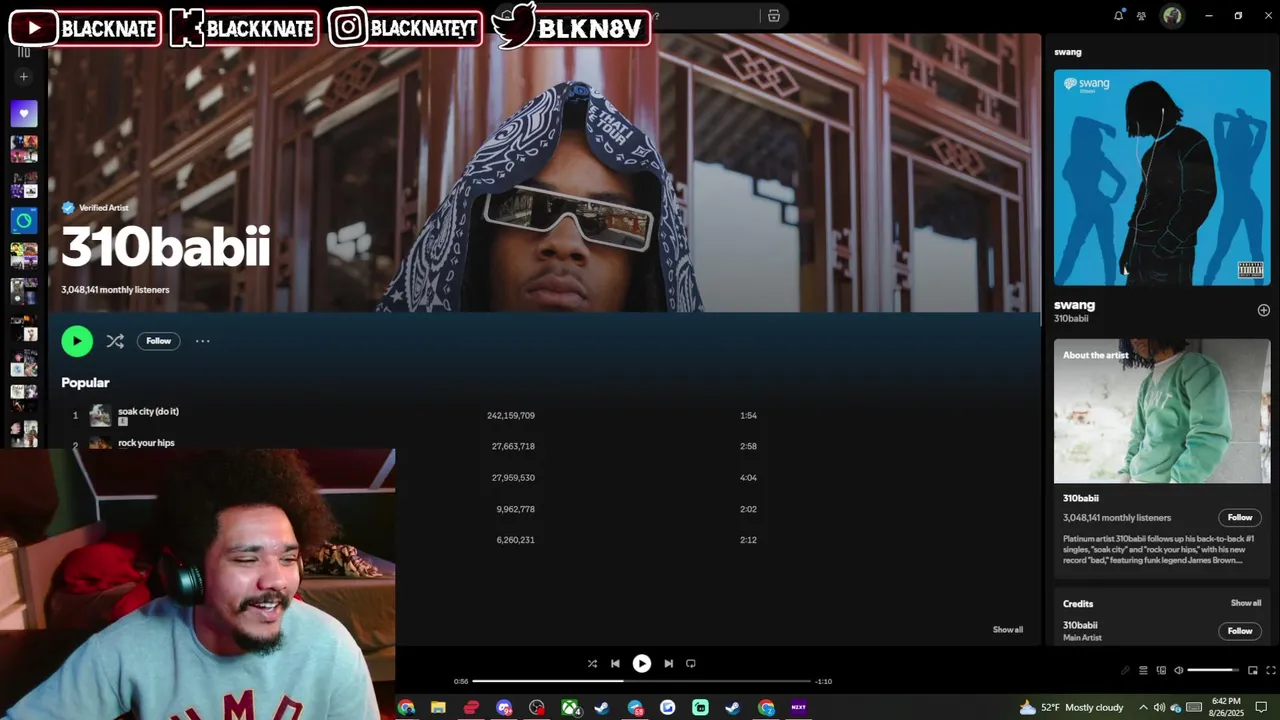Screen dimensions: 1280x720
Task: Open Discord from the taskbar
Action: point(504,707)
